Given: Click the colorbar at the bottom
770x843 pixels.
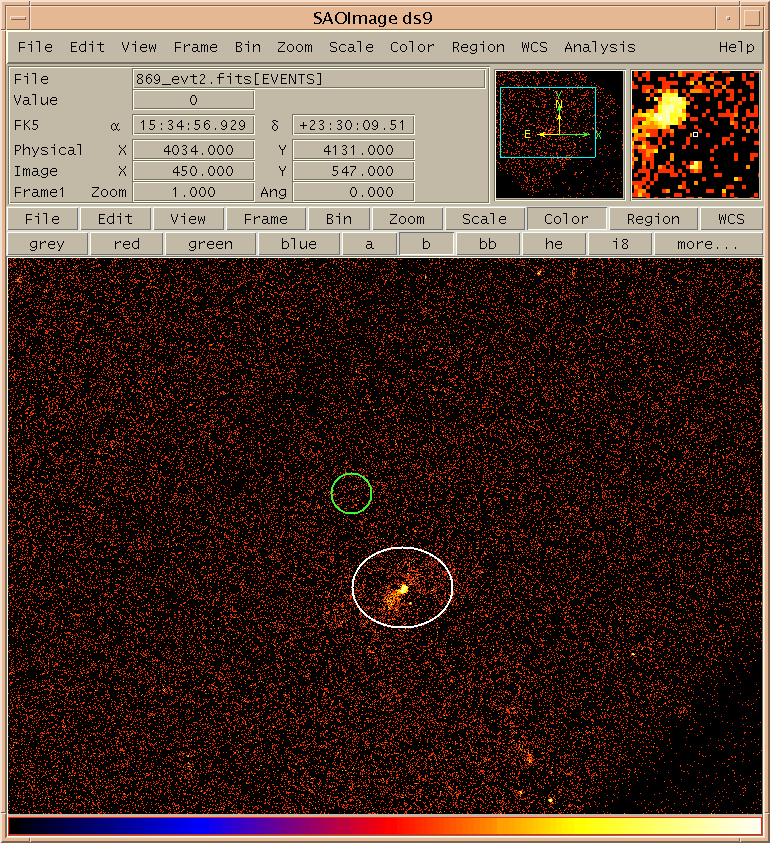Looking at the screenshot, I should pos(385,826).
